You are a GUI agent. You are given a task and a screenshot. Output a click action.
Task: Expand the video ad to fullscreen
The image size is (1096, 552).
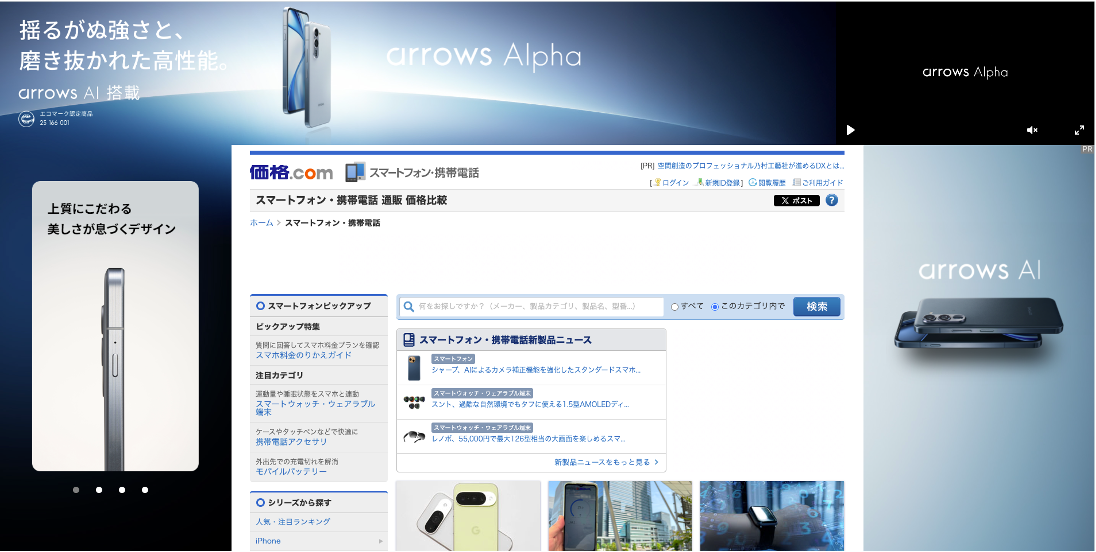point(1079,130)
